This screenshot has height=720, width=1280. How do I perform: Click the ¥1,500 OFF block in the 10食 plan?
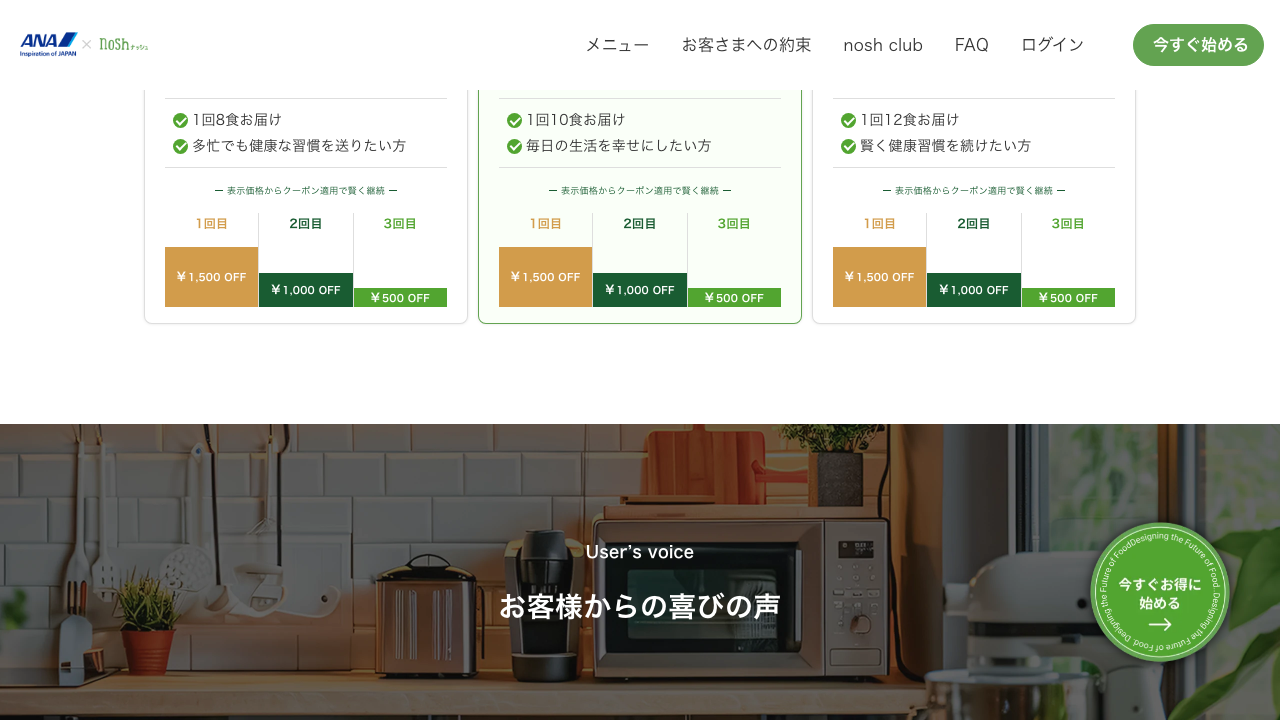coord(545,277)
